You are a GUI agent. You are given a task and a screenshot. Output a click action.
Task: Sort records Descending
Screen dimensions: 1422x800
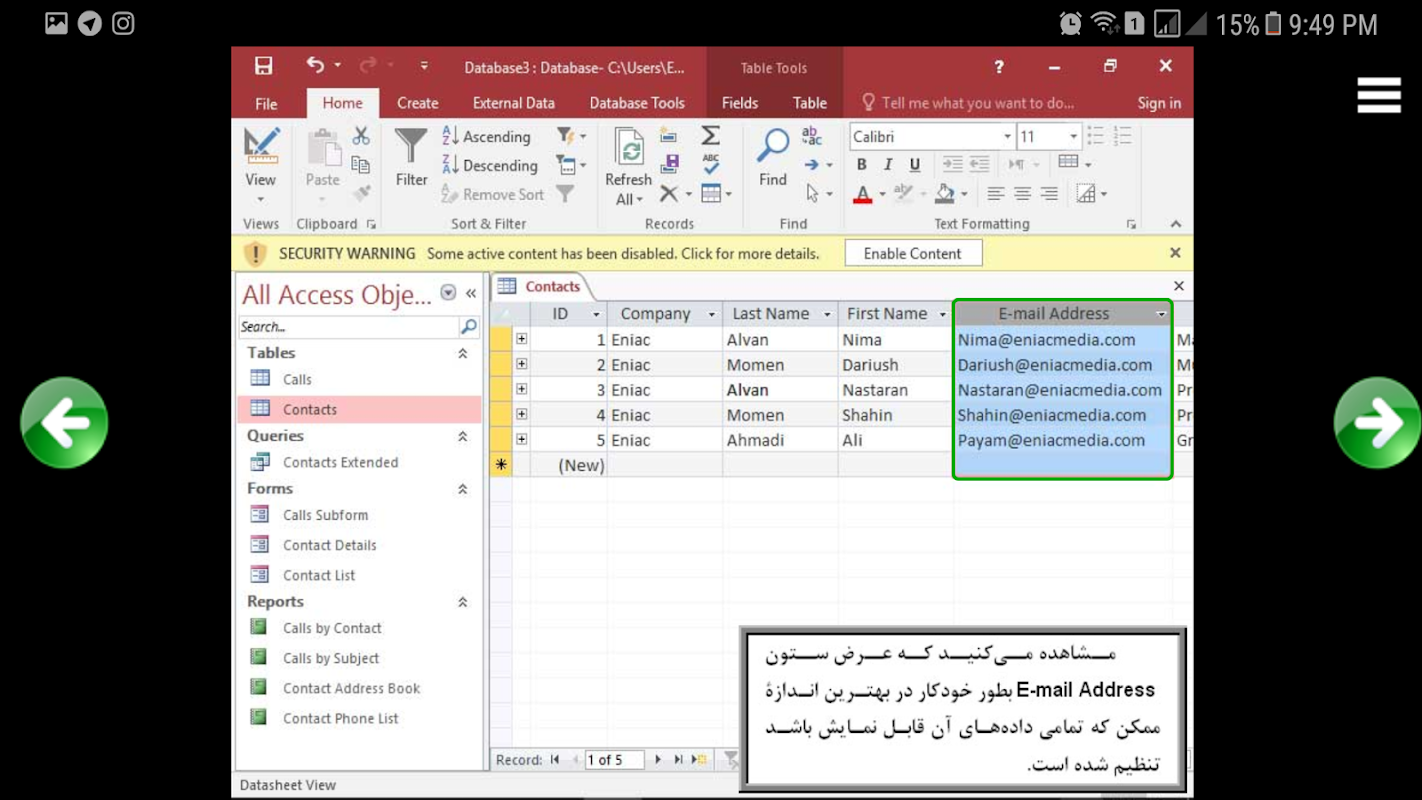[491, 166]
